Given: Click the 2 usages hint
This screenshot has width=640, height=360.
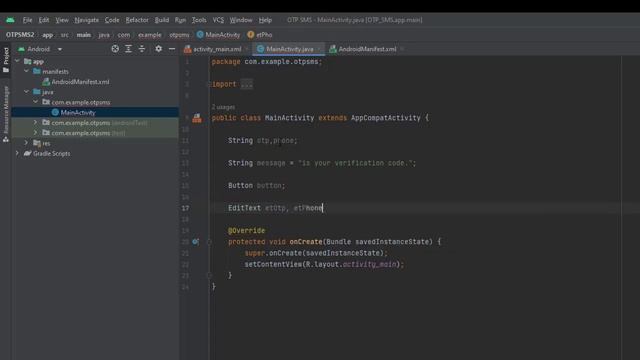Looking at the screenshot, I should (x=223, y=107).
